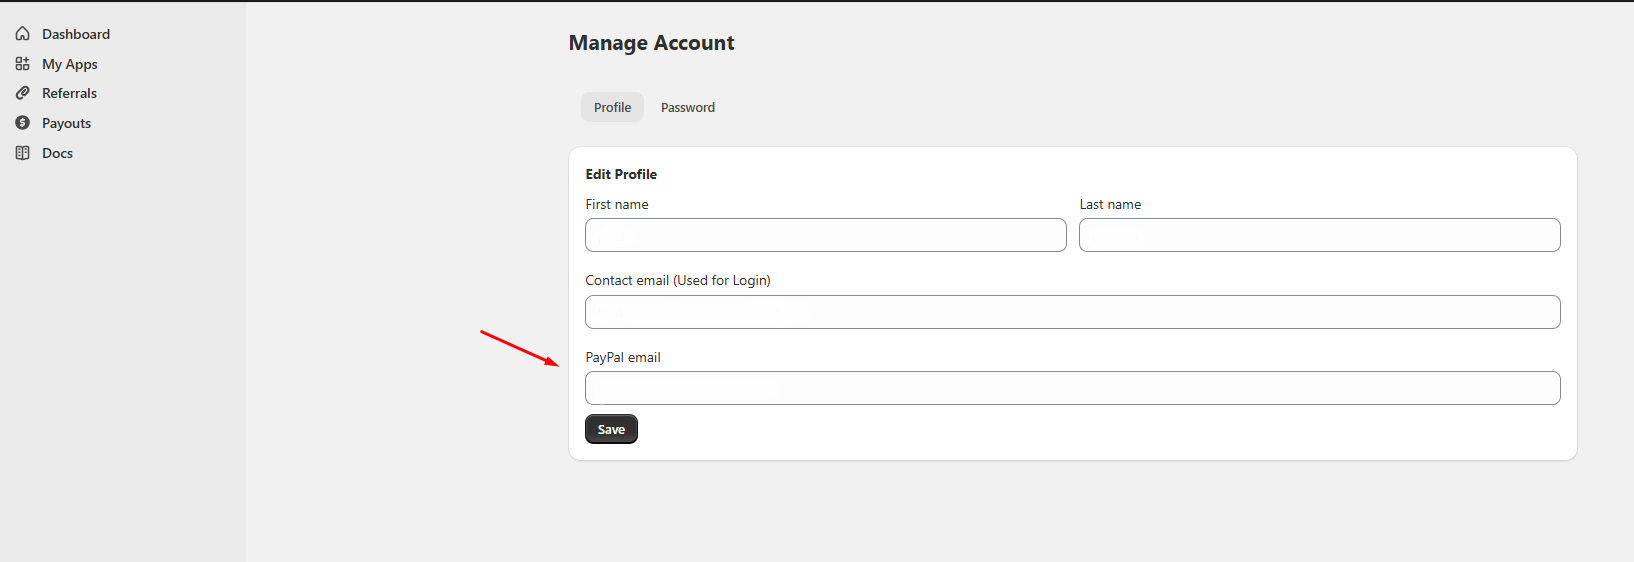The image size is (1634, 562).
Task: Click the 'Manage Account' page heading
Action: pyautogui.click(x=651, y=43)
